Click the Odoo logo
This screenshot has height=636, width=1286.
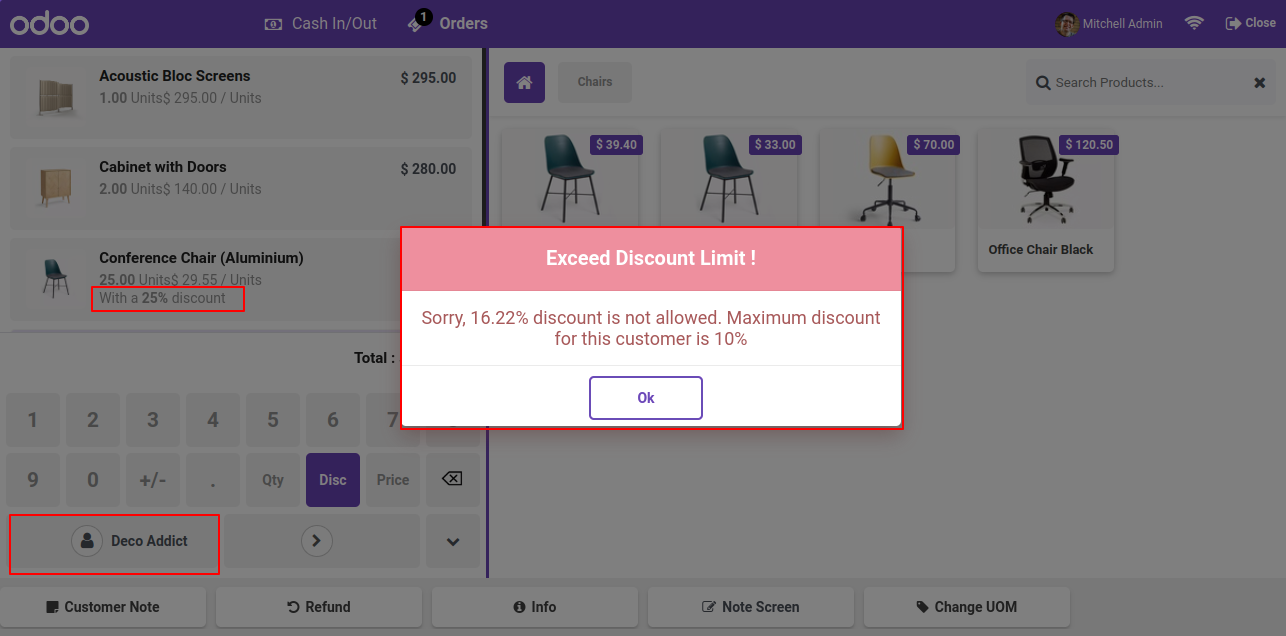click(x=50, y=24)
